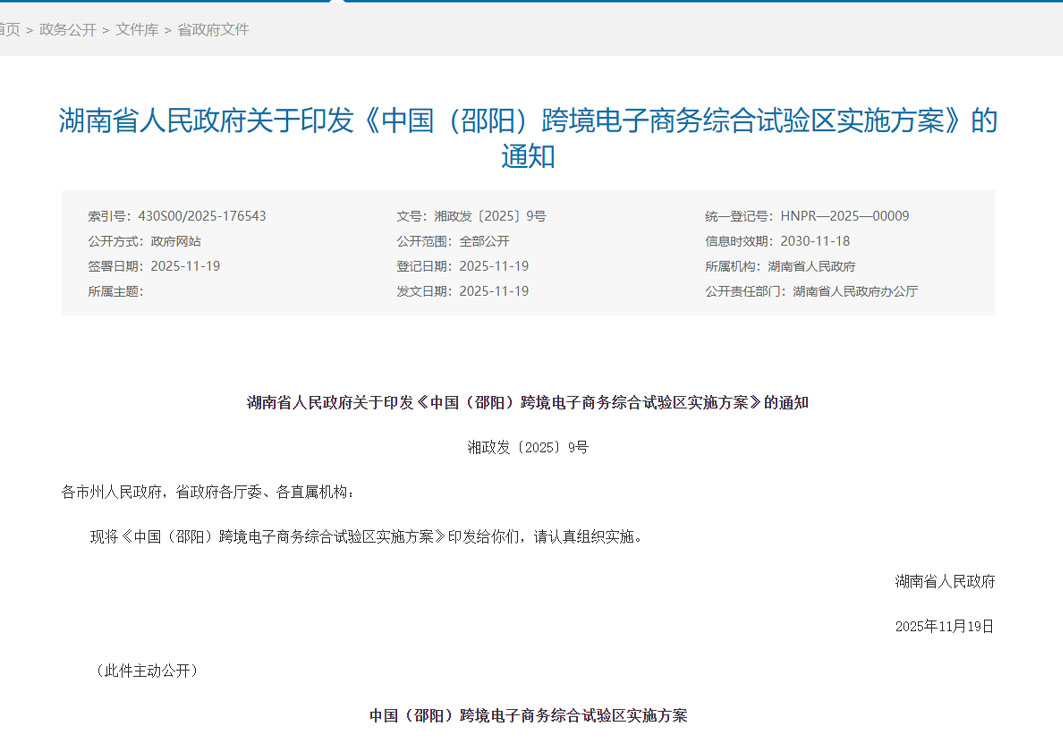Viewport: 1063px width, 748px height.
Task: Click the main document title heading
Action: tap(530, 134)
